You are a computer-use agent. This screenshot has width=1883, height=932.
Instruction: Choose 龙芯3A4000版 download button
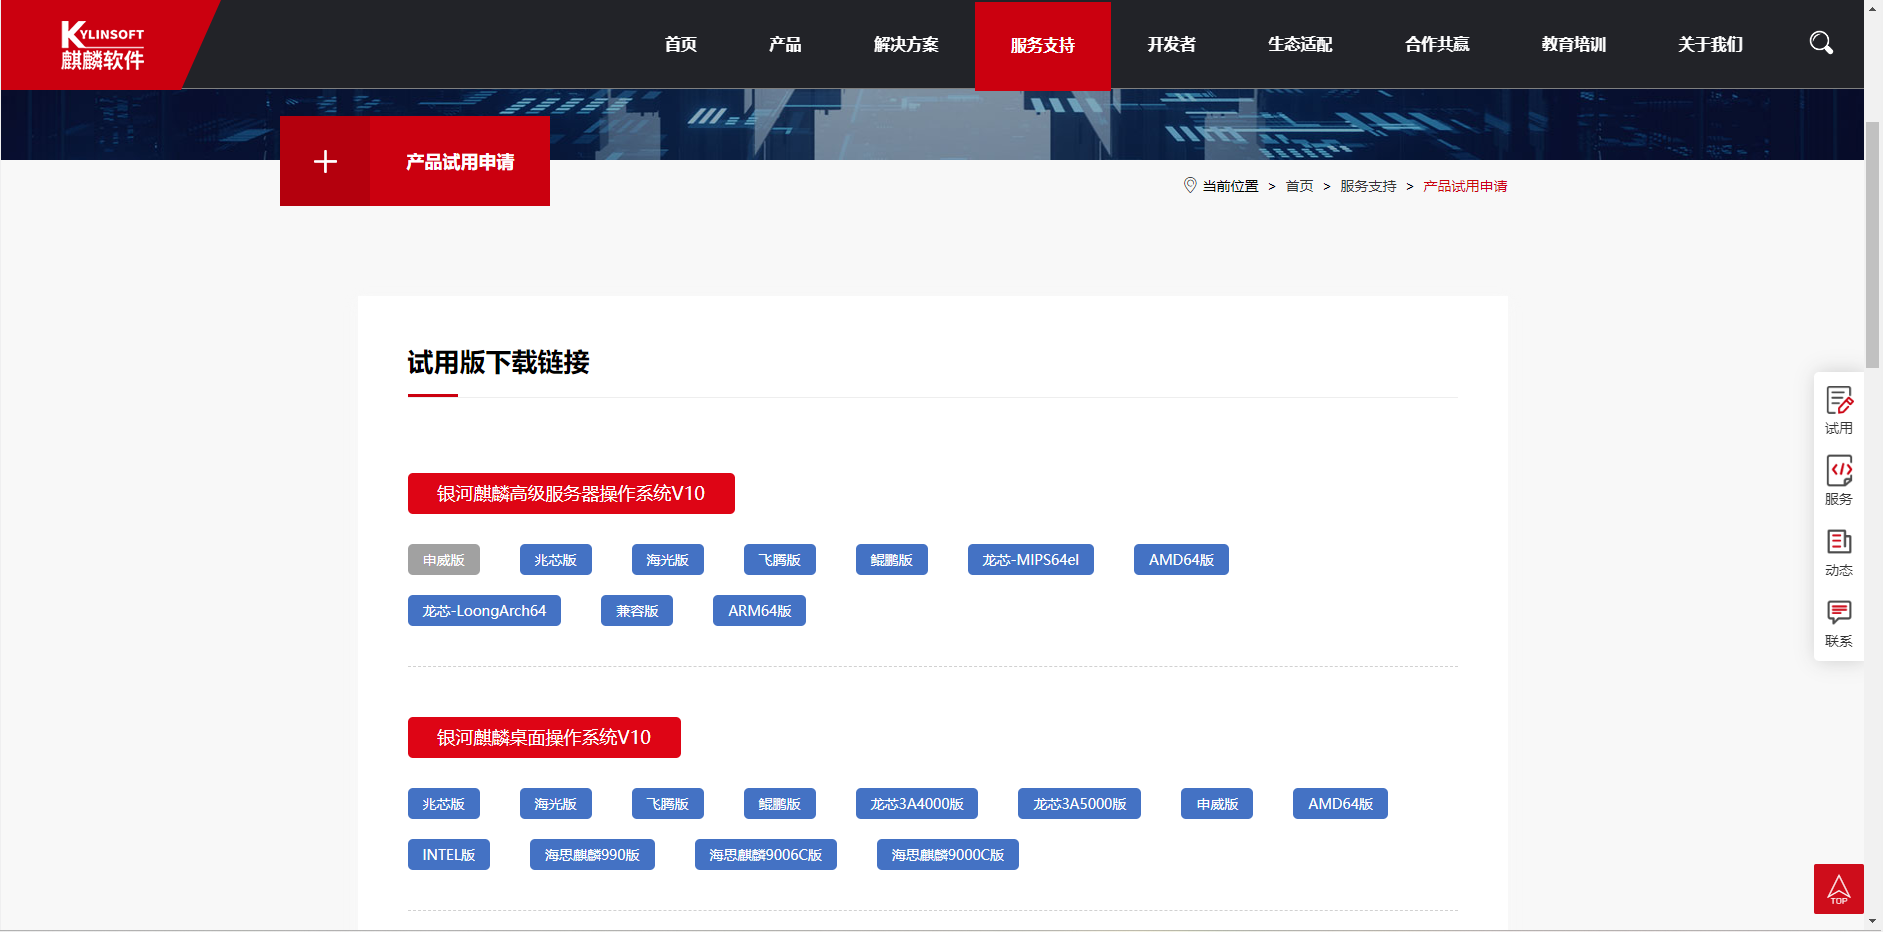click(917, 804)
